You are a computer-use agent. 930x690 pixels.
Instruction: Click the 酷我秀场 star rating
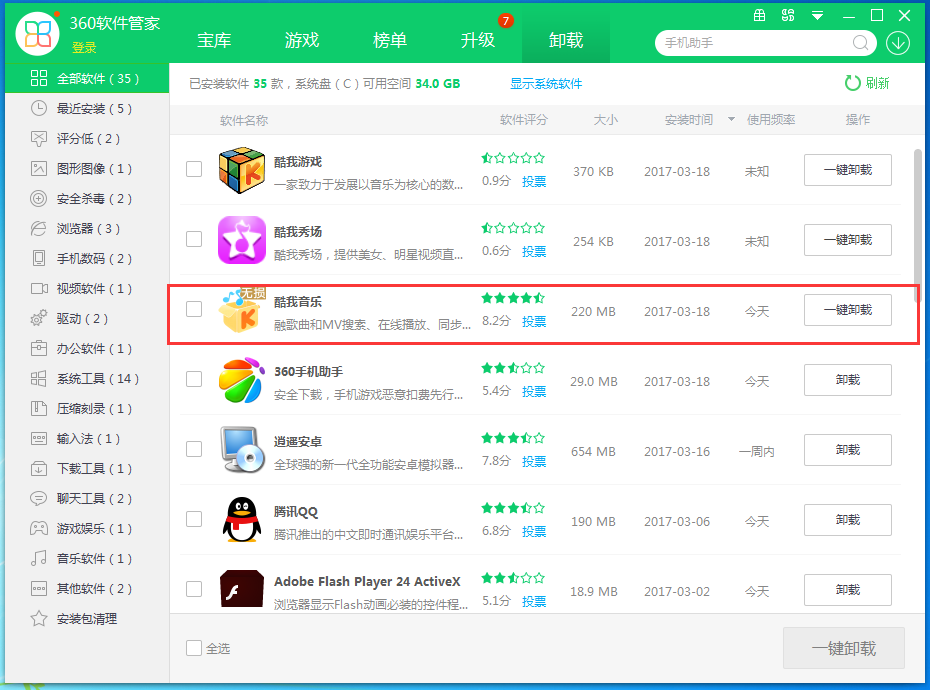tap(513, 228)
